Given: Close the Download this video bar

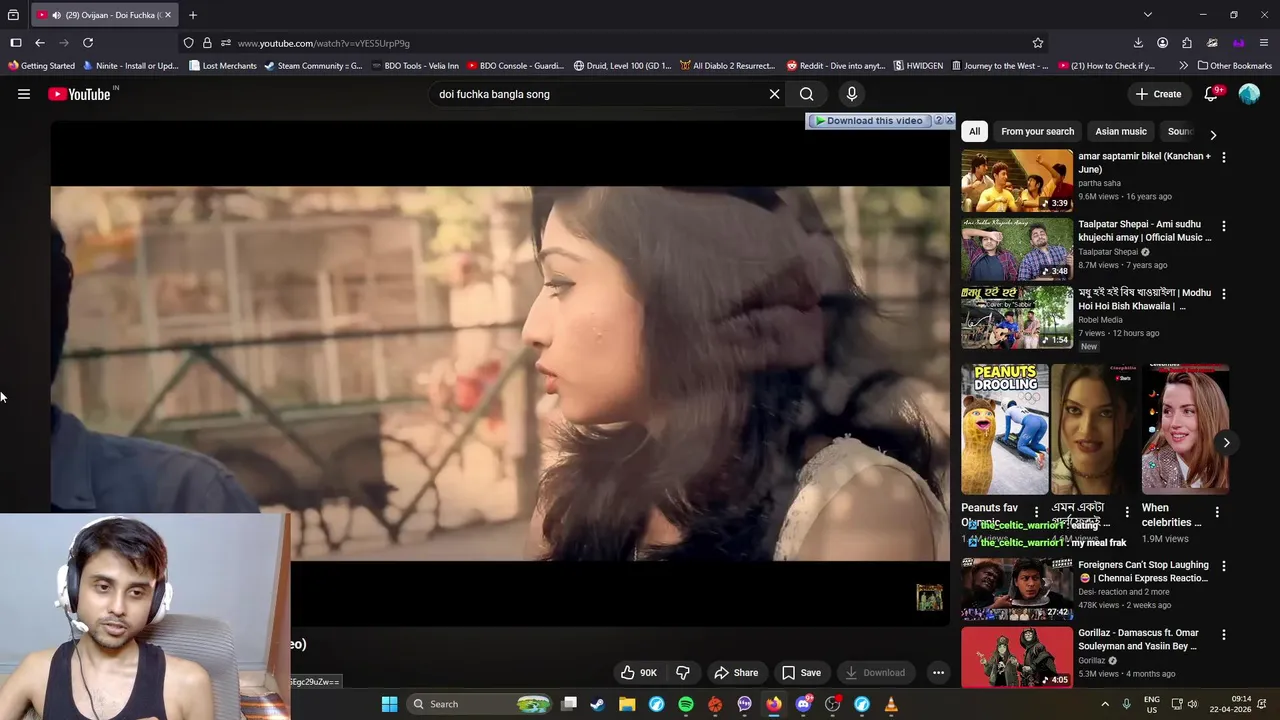Looking at the screenshot, I should point(949,120).
